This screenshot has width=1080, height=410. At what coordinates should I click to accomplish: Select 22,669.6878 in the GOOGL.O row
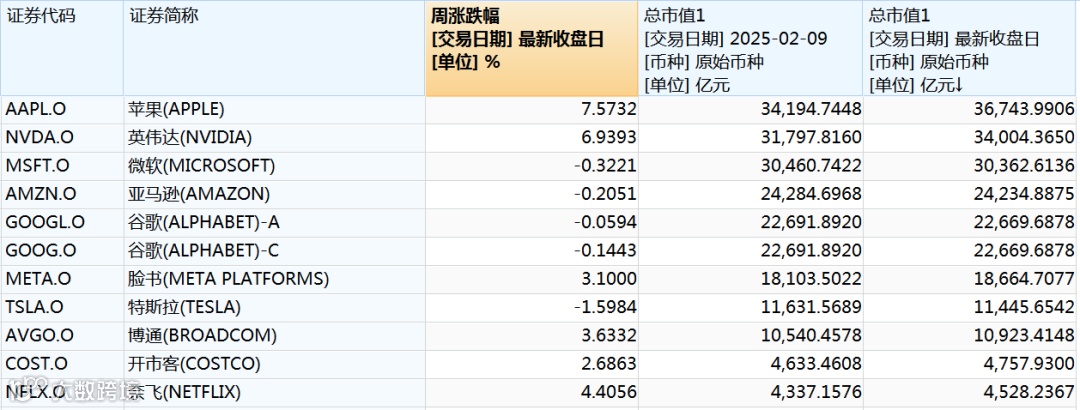971,223
